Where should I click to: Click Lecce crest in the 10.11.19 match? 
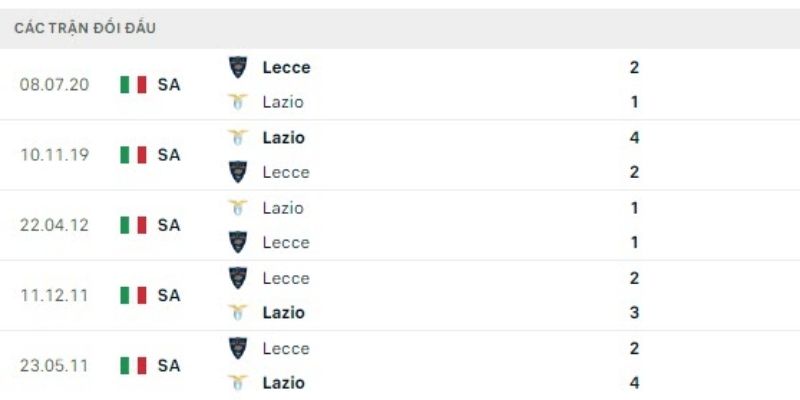[x=238, y=172]
